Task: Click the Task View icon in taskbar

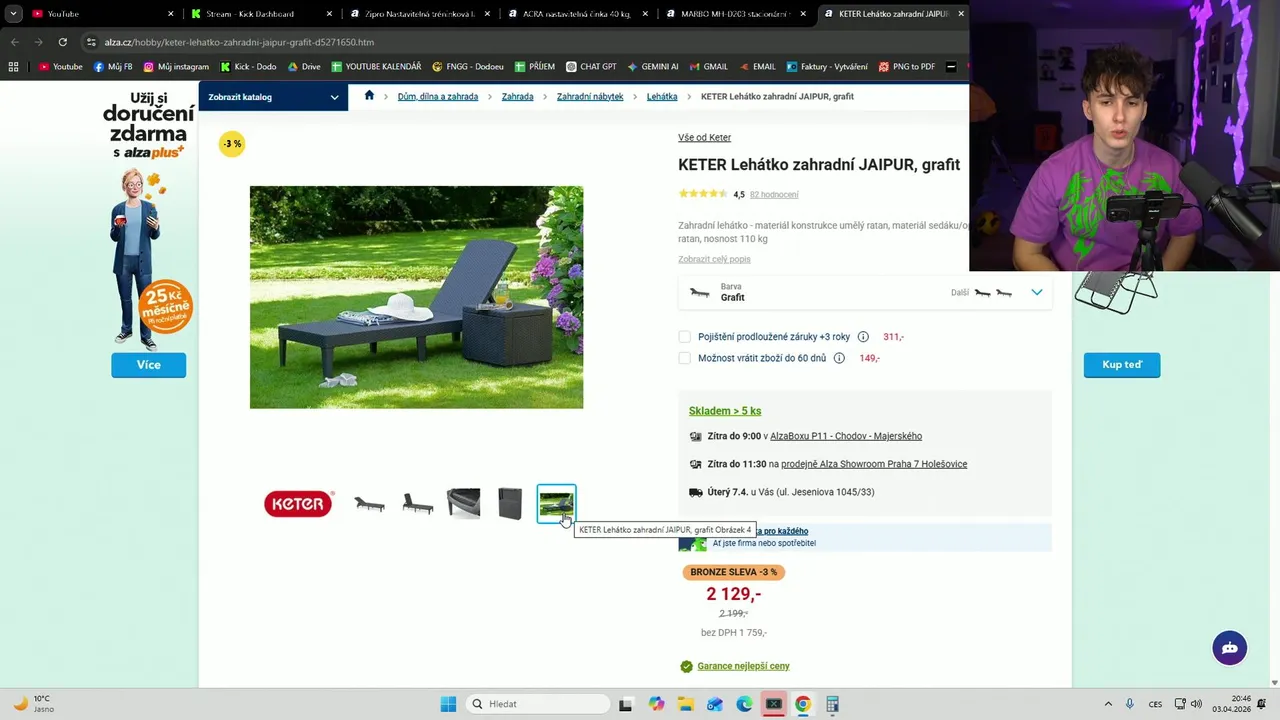Action: coord(625,704)
